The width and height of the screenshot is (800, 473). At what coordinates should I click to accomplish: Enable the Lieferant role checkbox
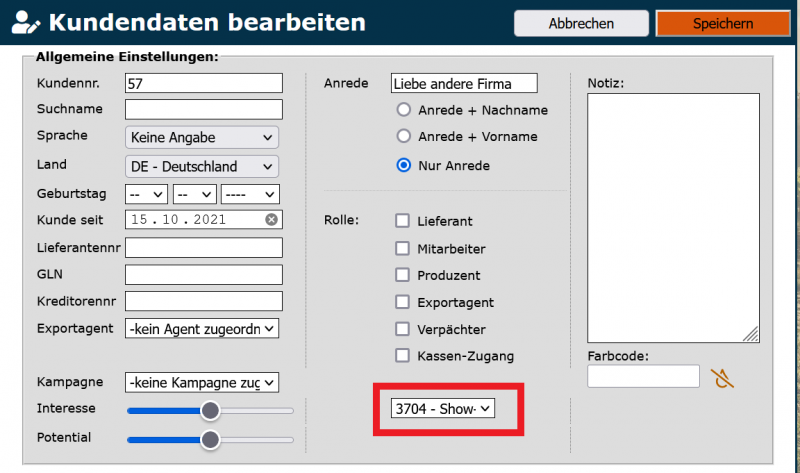(x=402, y=221)
